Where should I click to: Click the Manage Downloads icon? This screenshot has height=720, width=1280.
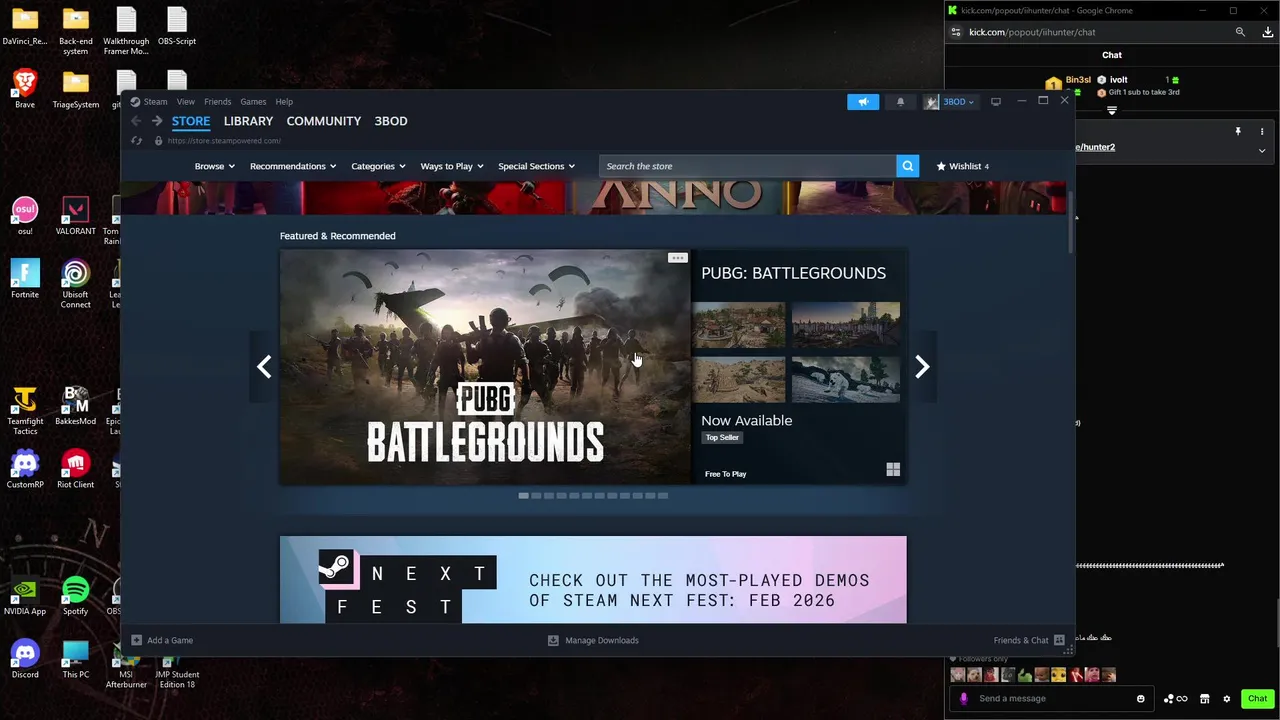pos(553,640)
